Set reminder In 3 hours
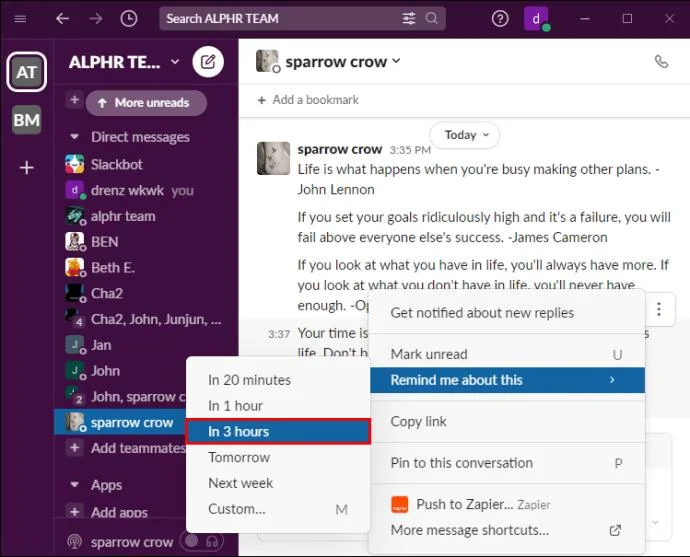 pos(278,432)
